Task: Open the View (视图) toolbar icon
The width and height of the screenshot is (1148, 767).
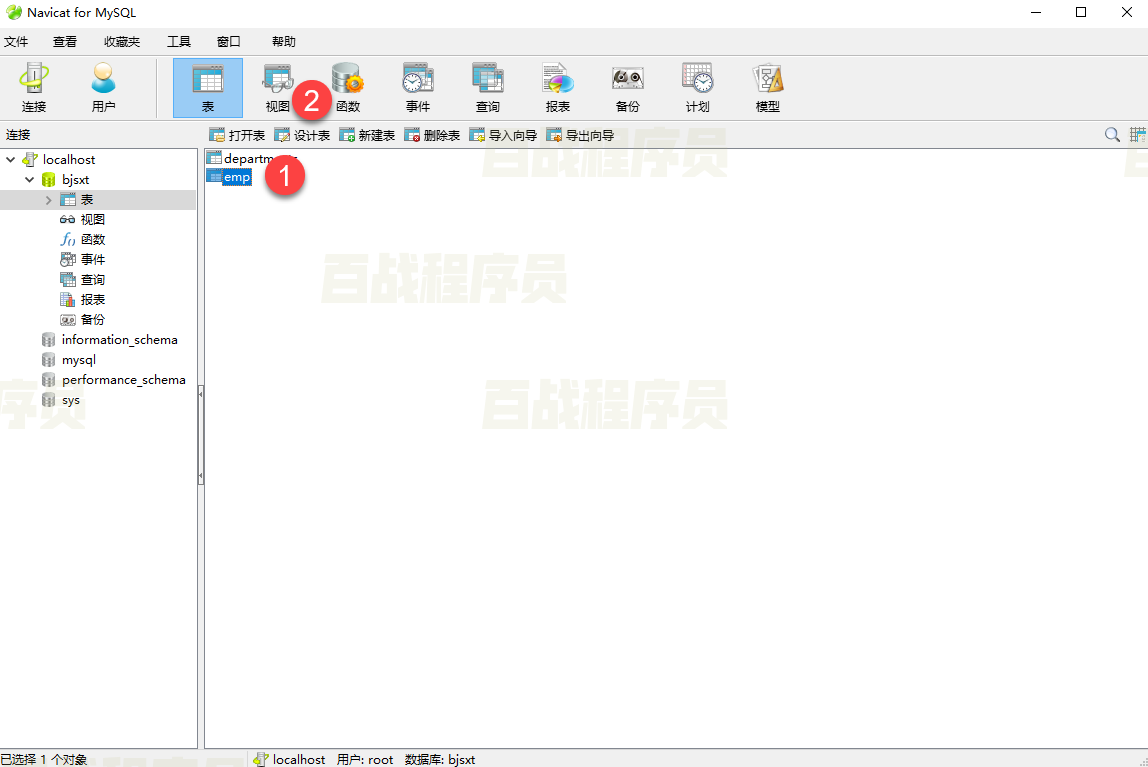Action: click(x=277, y=88)
